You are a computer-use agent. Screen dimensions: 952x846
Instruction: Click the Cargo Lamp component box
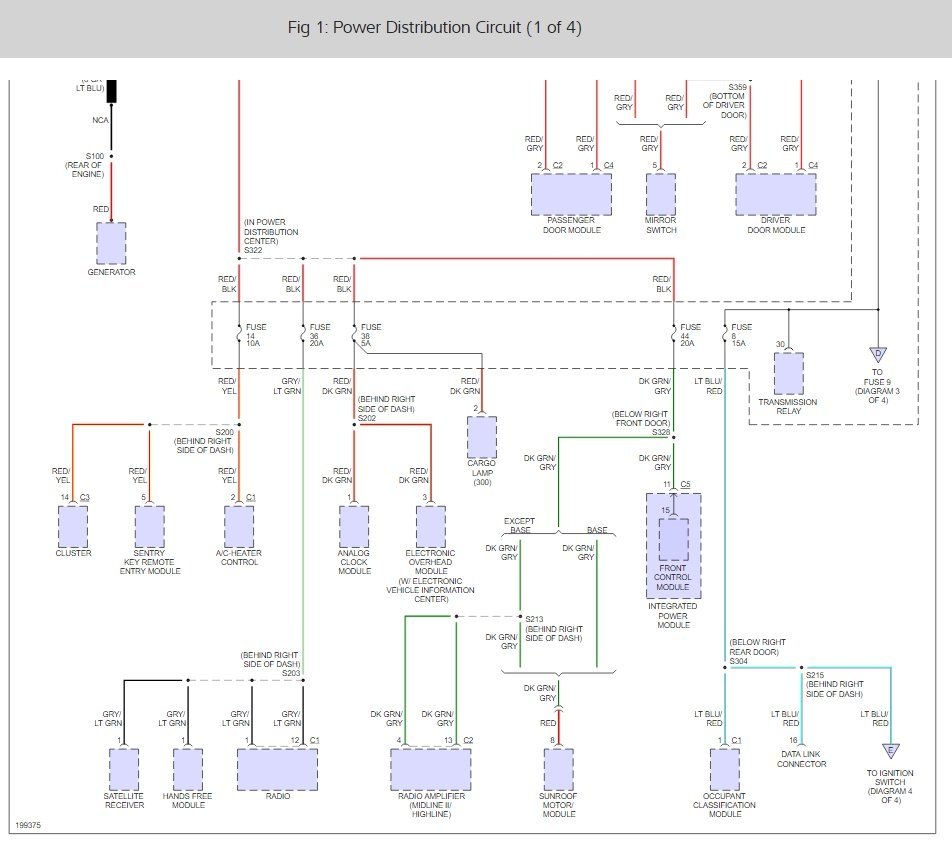[x=482, y=437]
